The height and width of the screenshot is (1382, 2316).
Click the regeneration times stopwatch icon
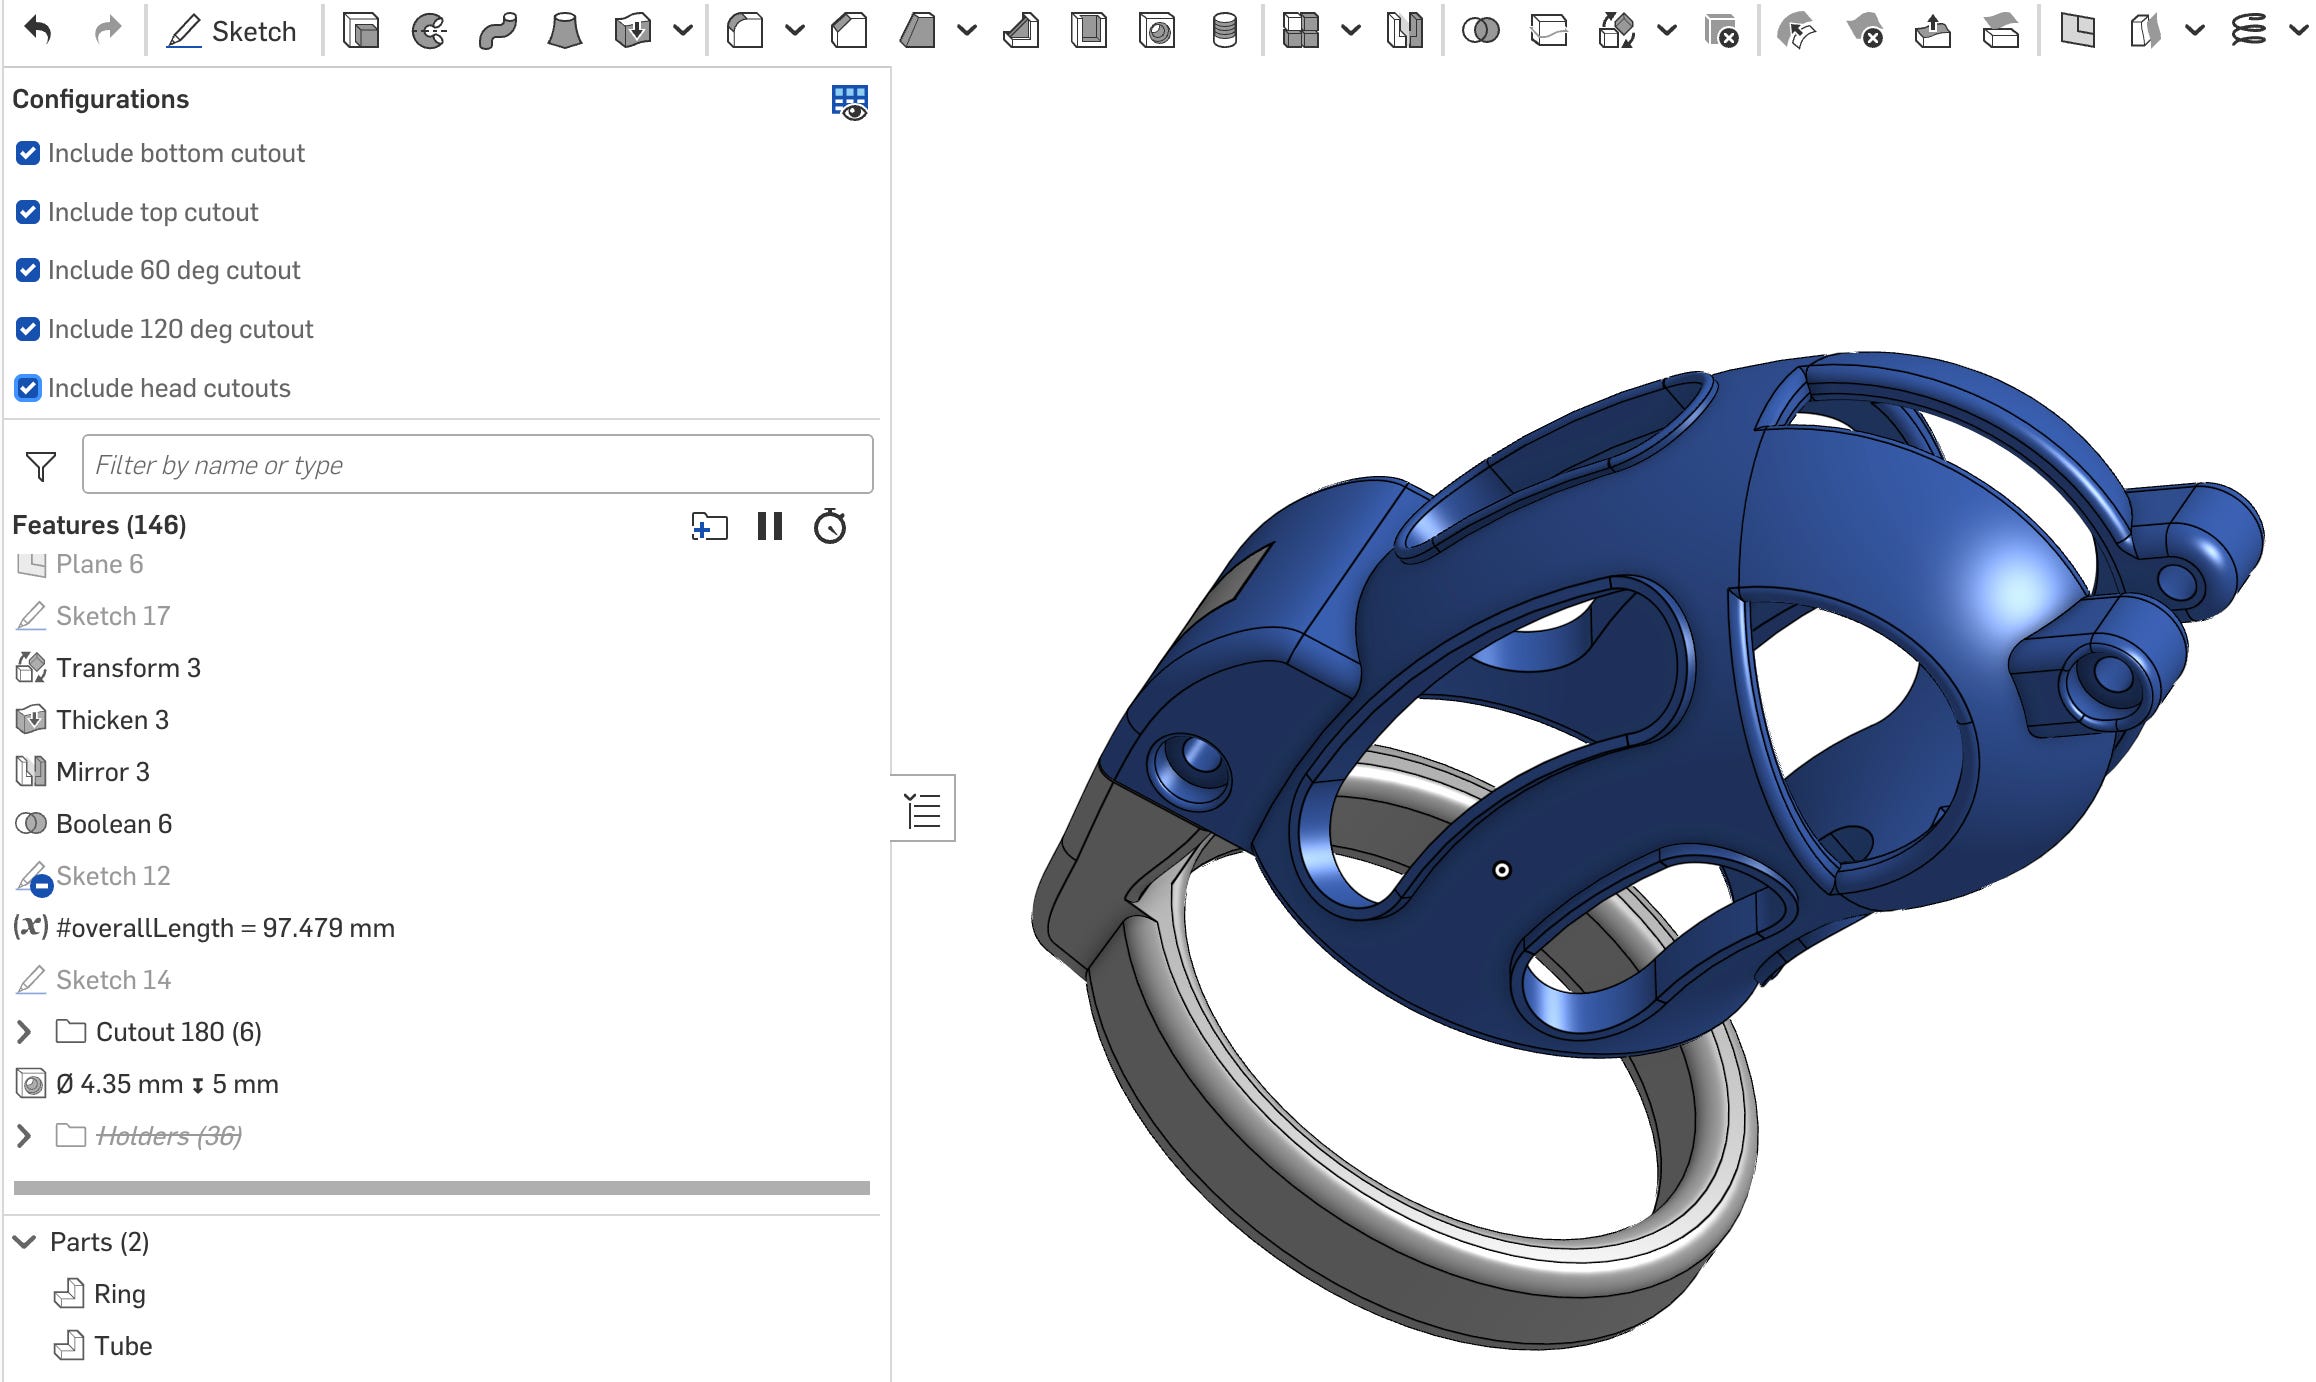(x=829, y=526)
